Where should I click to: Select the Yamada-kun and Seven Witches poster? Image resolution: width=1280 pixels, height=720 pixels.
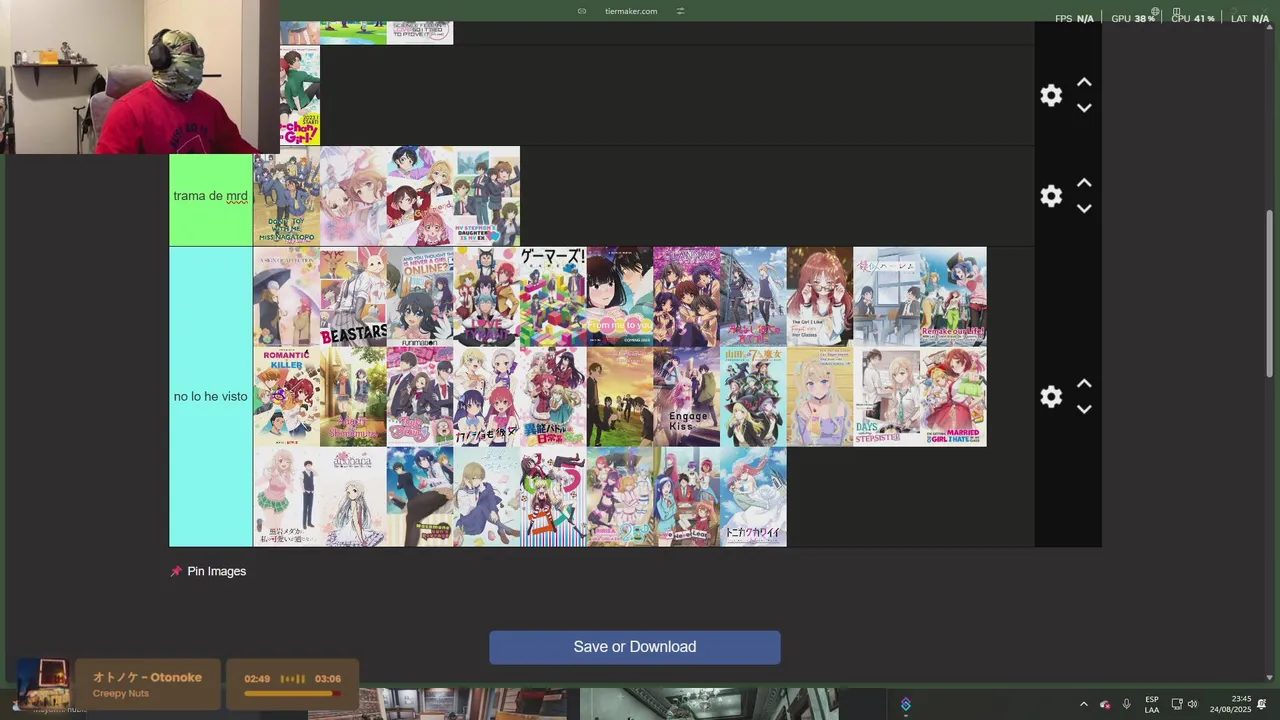pyautogui.click(x=753, y=397)
